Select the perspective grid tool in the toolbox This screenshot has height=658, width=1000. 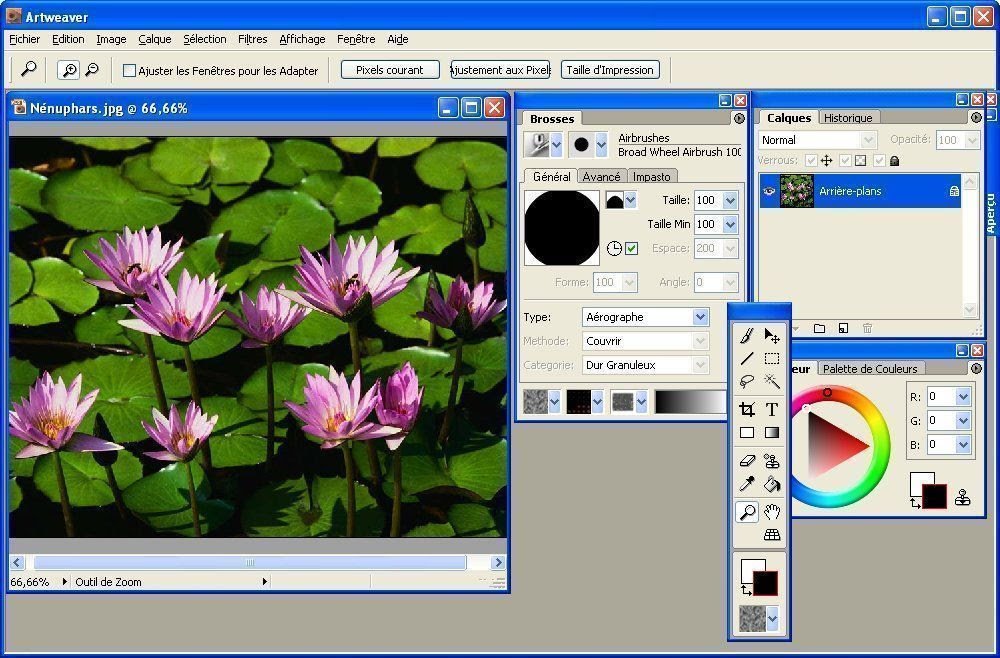click(x=772, y=535)
